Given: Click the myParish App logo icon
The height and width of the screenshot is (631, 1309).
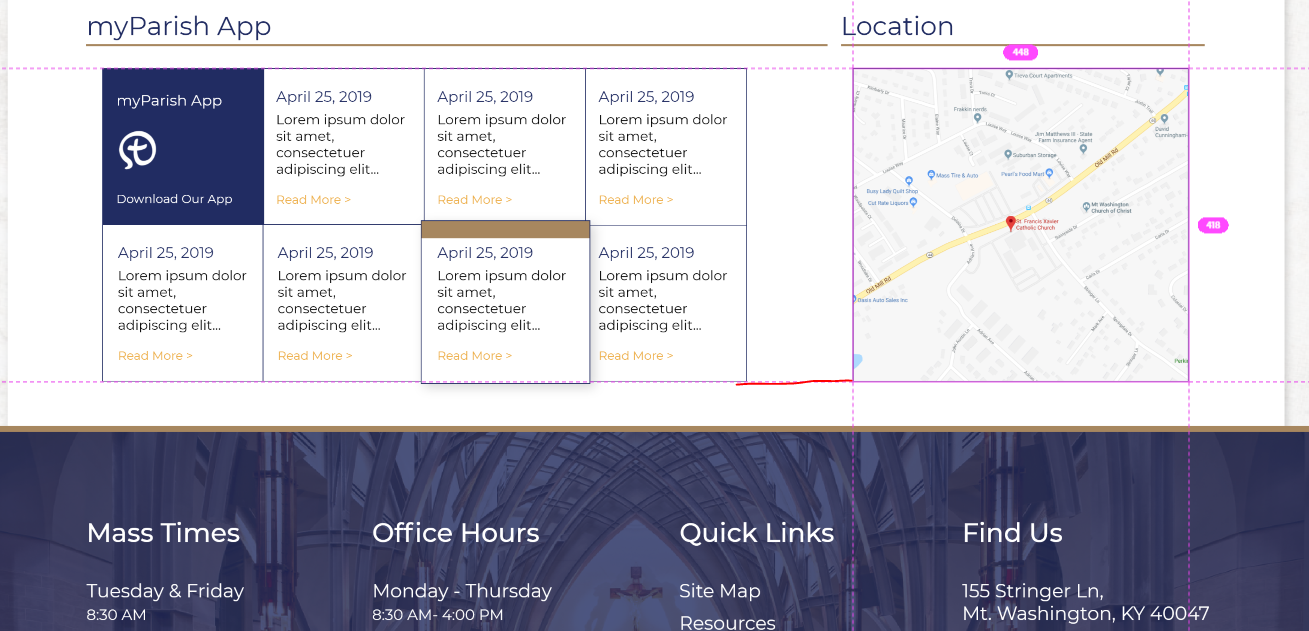Looking at the screenshot, I should tap(138, 150).
